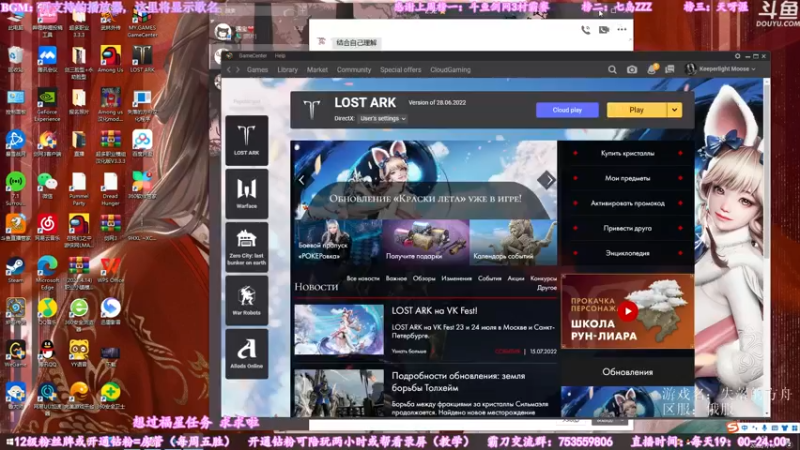800x450 pixels.
Task: Open the WPS Office desktop shortcut
Action: click(110, 269)
